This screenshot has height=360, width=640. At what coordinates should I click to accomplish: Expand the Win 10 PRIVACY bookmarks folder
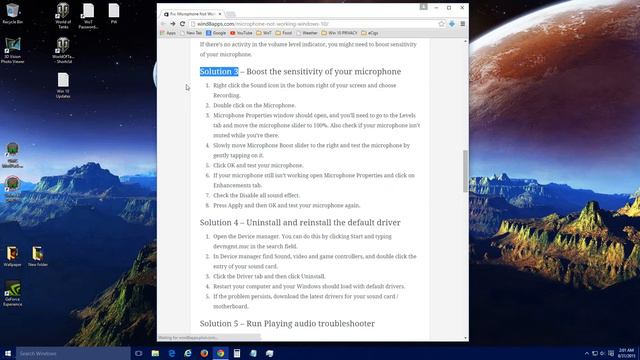point(339,33)
